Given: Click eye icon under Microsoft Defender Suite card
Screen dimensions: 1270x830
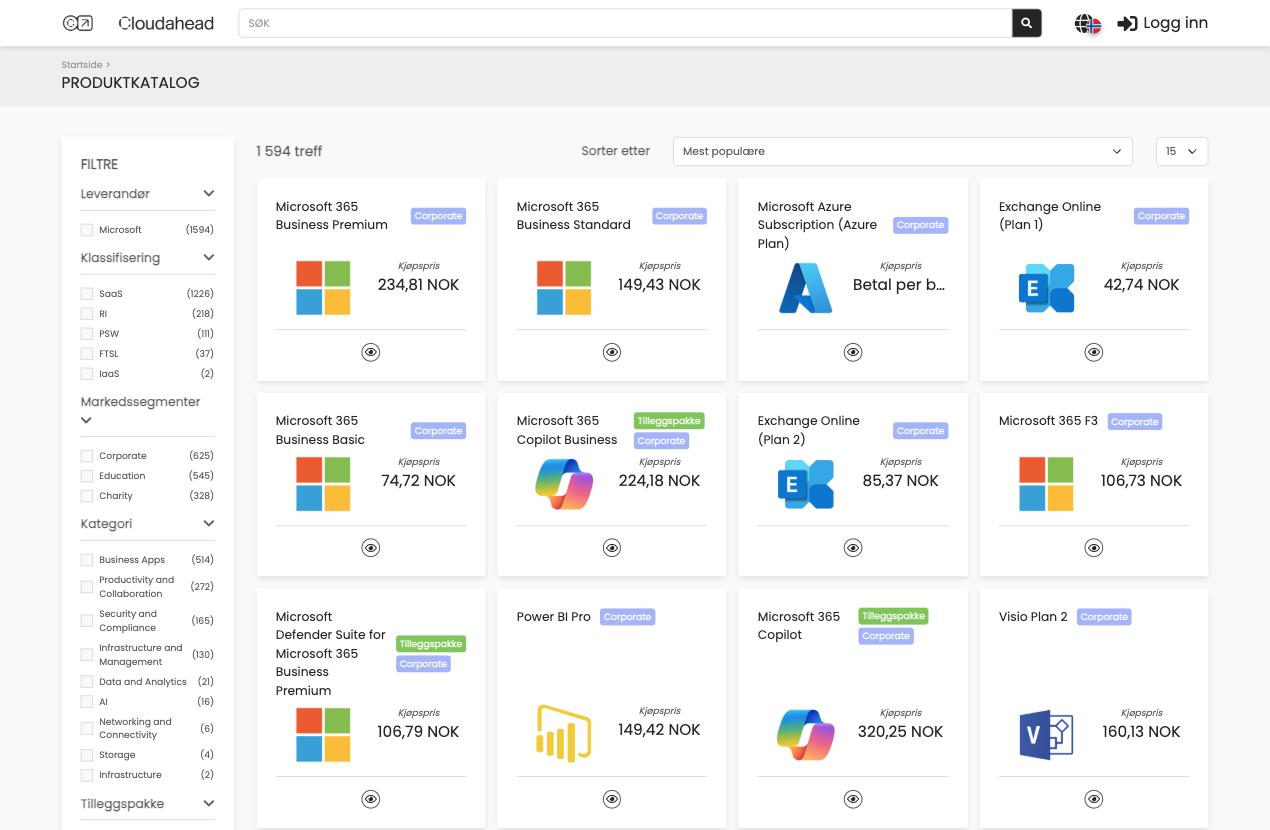Looking at the screenshot, I should [x=371, y=799].
